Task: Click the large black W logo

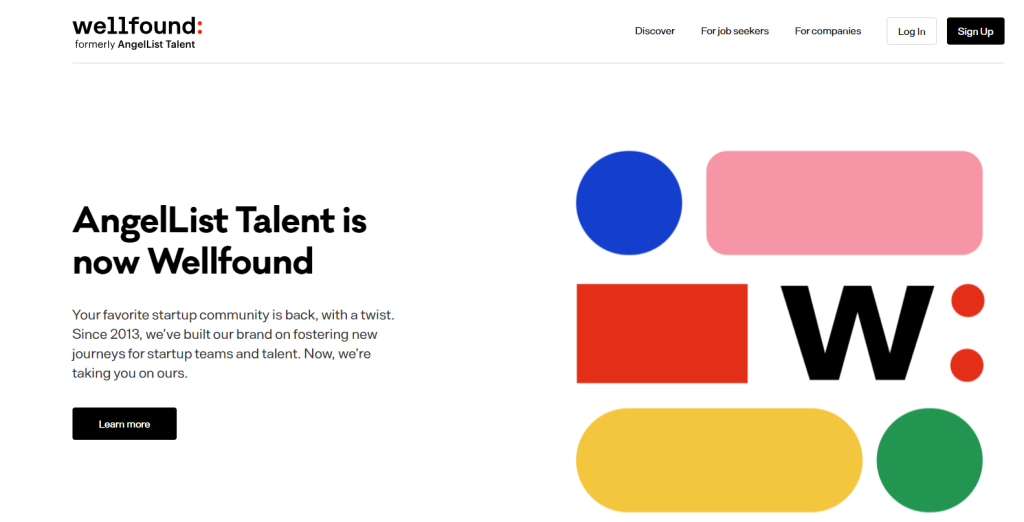Action: click(x=857, y=333)
